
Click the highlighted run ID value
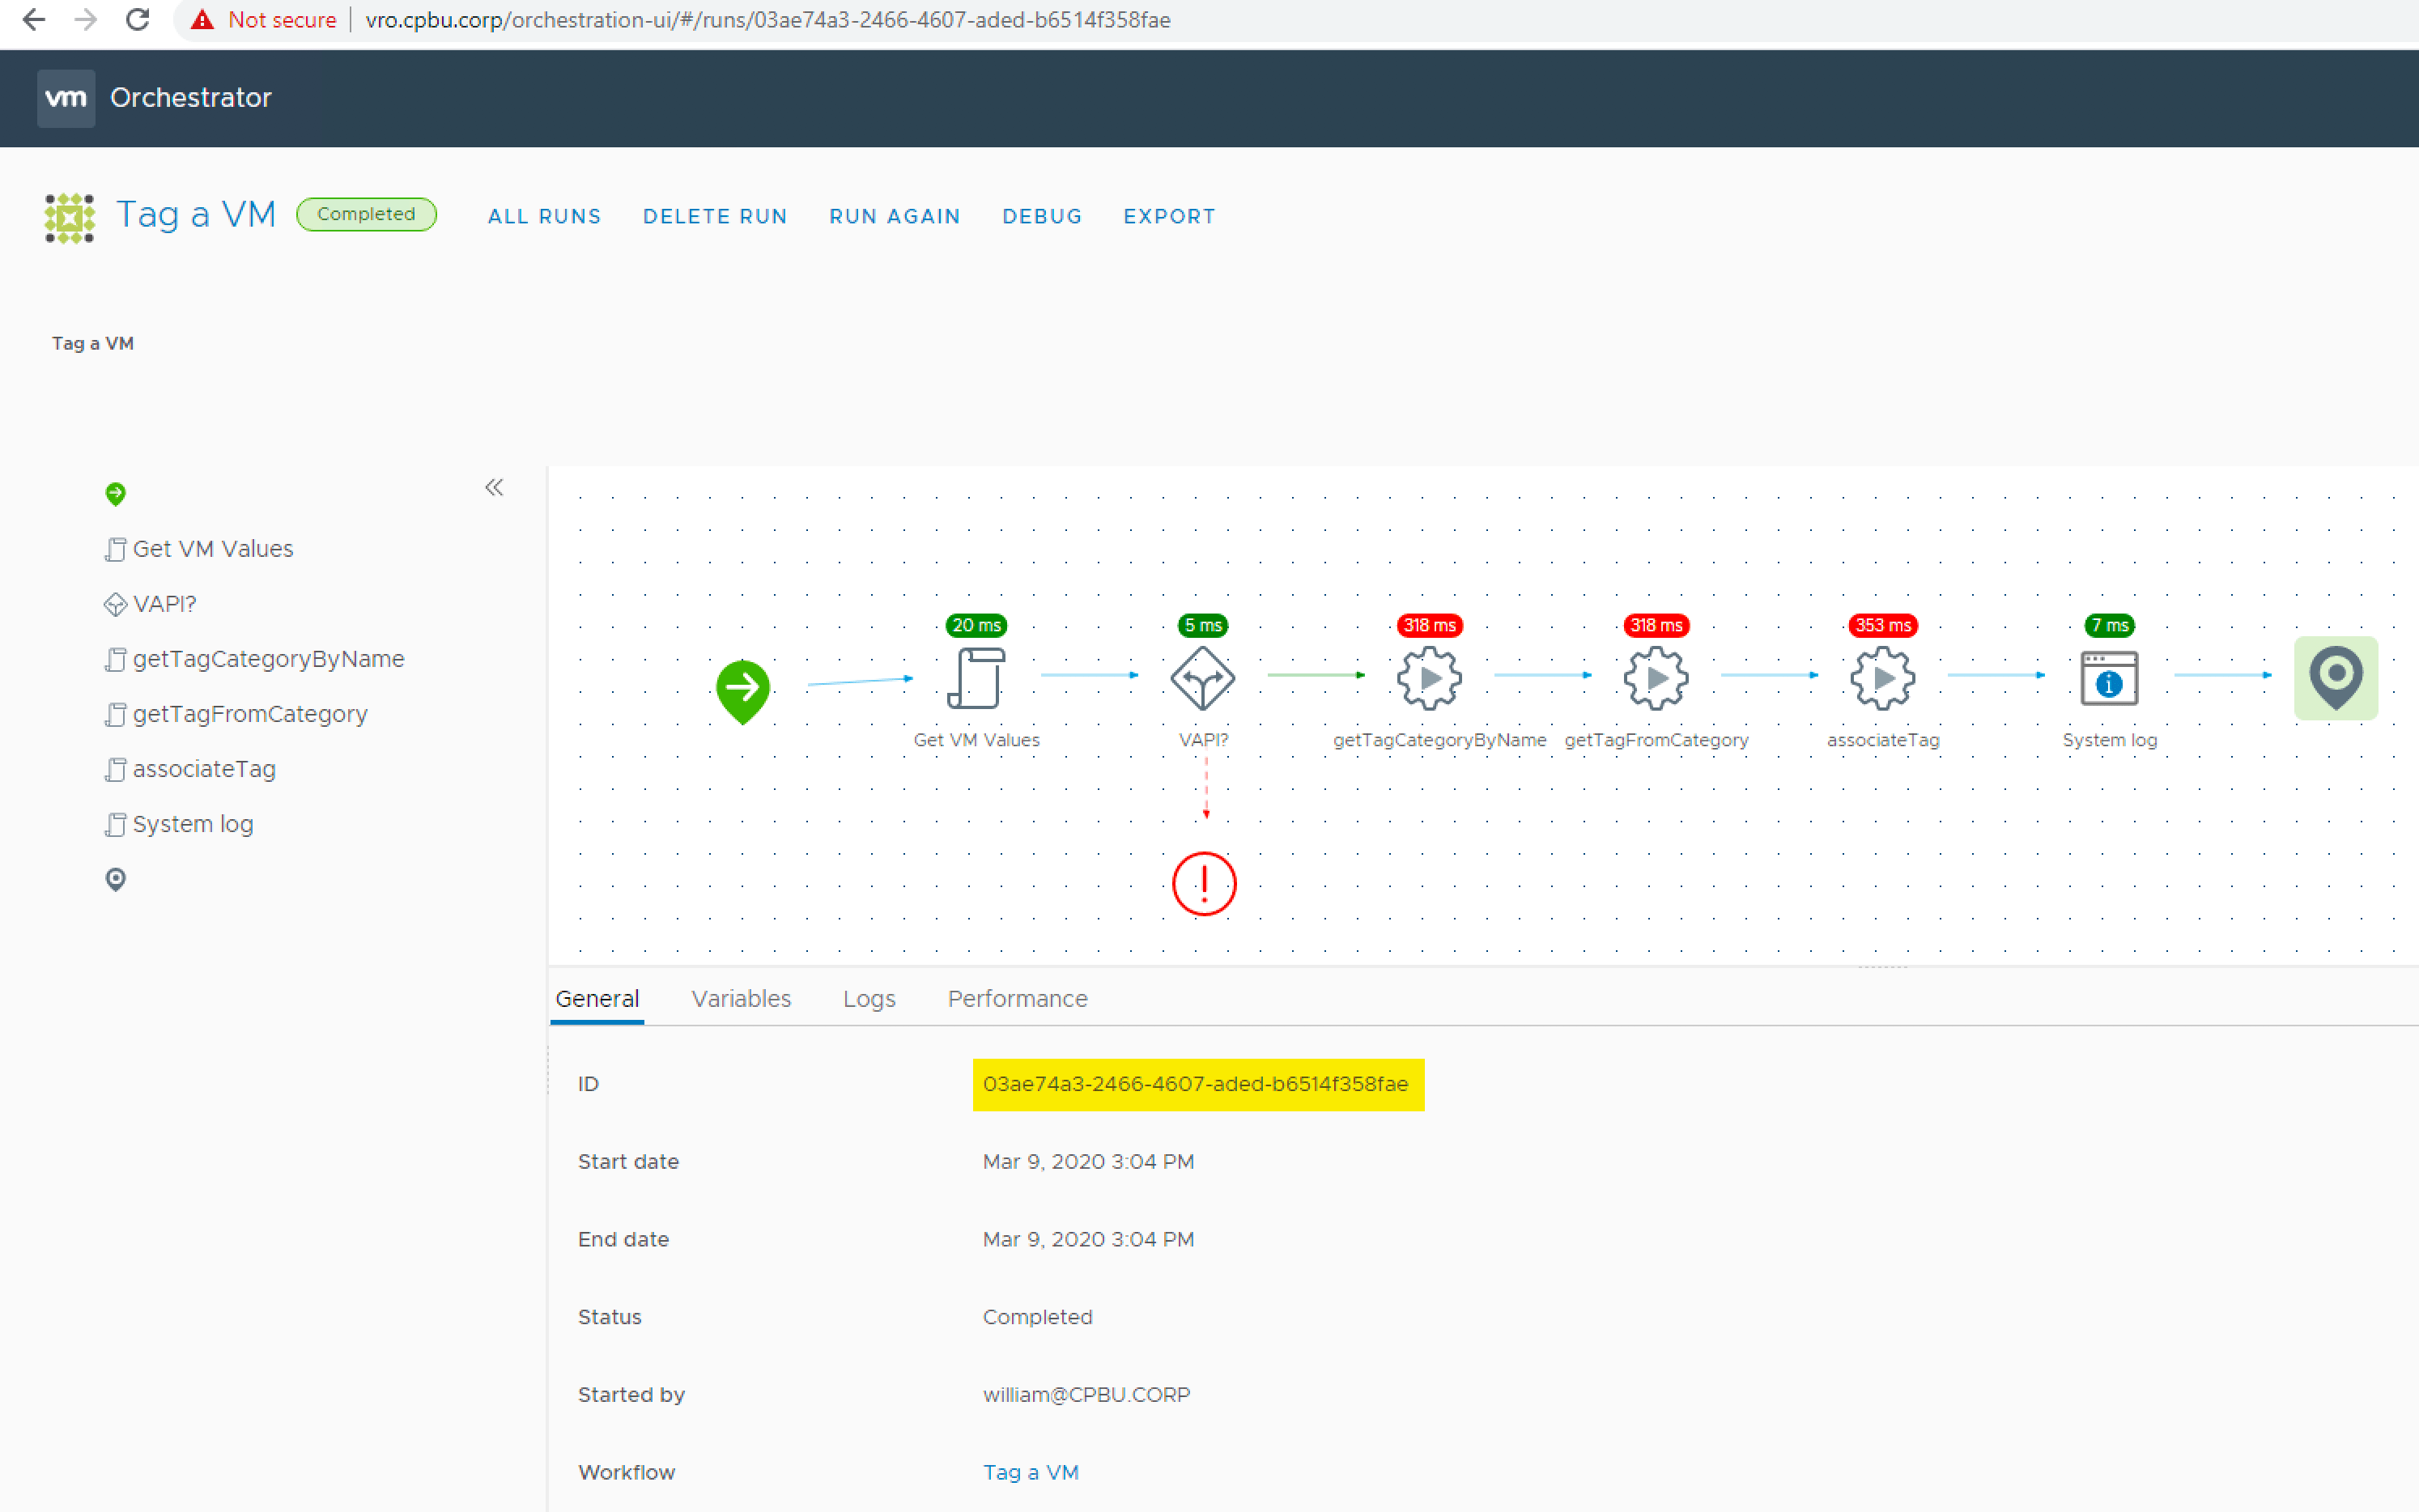pos(1195,1084)
